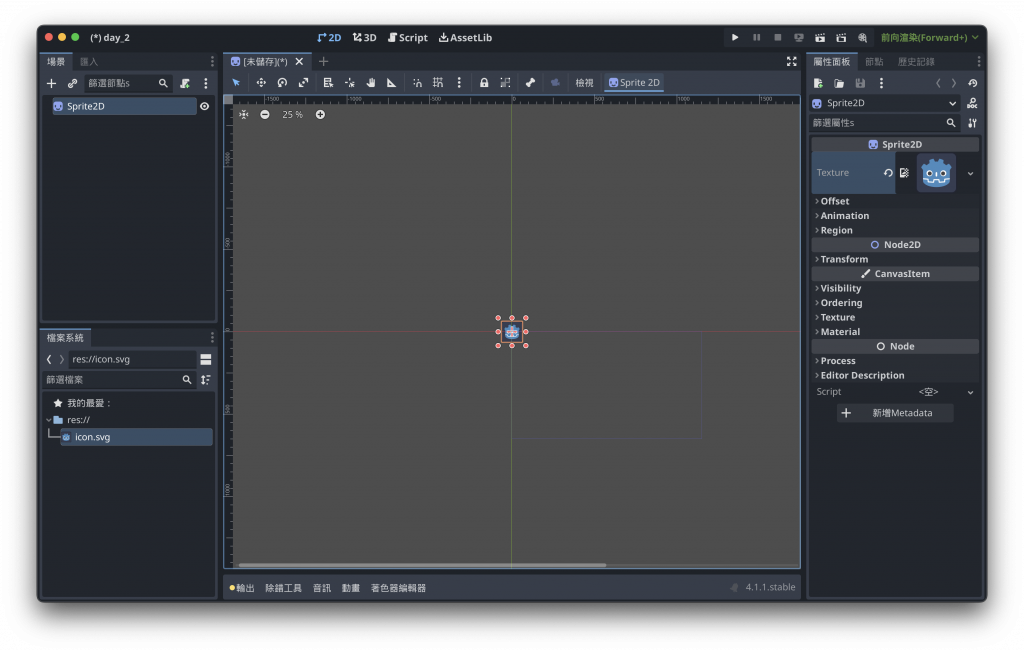Open snapping options three-dot menu
Viewport: 1024px width, 651px height.
click(459, 82)
